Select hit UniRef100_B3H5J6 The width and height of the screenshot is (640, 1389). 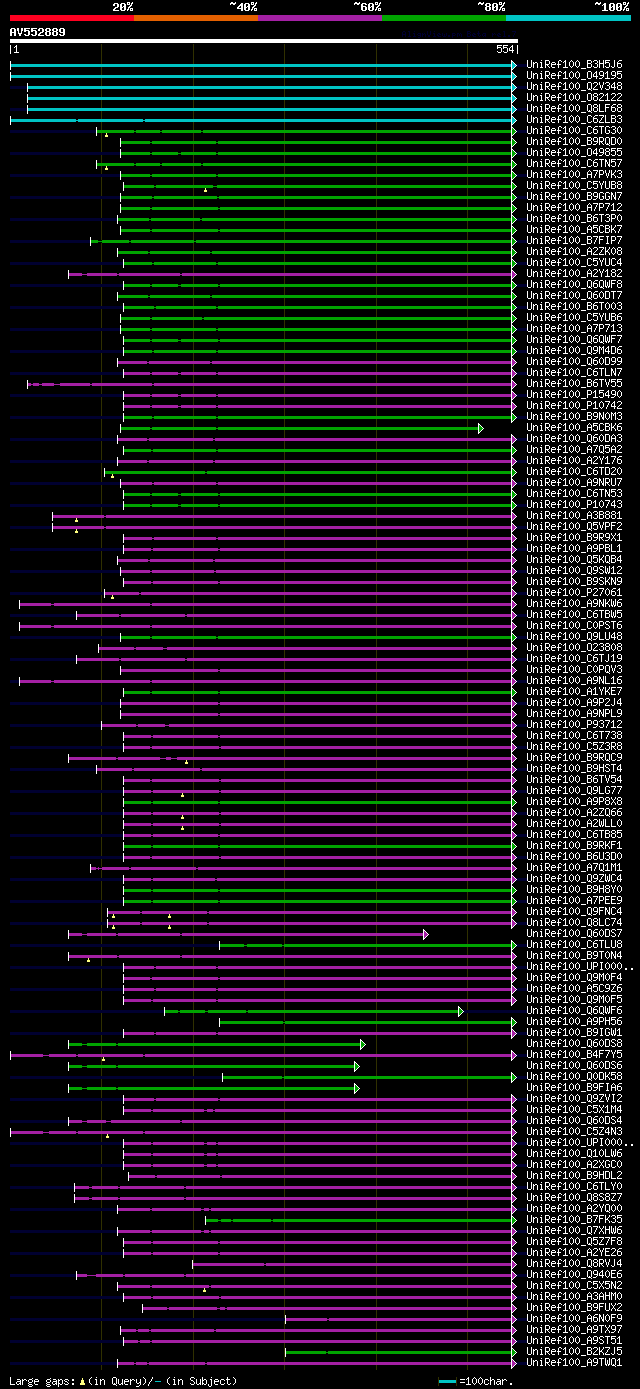click(574, 65)
